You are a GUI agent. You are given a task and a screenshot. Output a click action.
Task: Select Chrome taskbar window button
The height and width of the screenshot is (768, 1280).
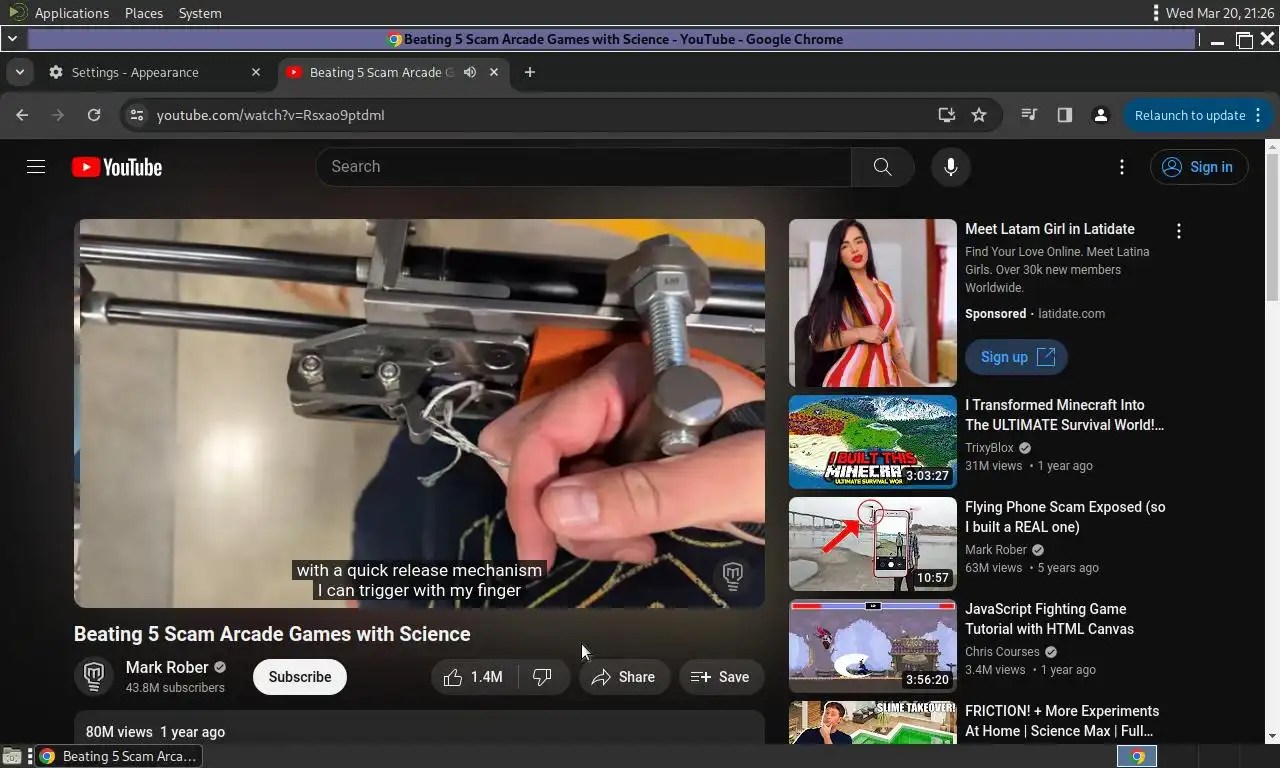tap(119, 756)
